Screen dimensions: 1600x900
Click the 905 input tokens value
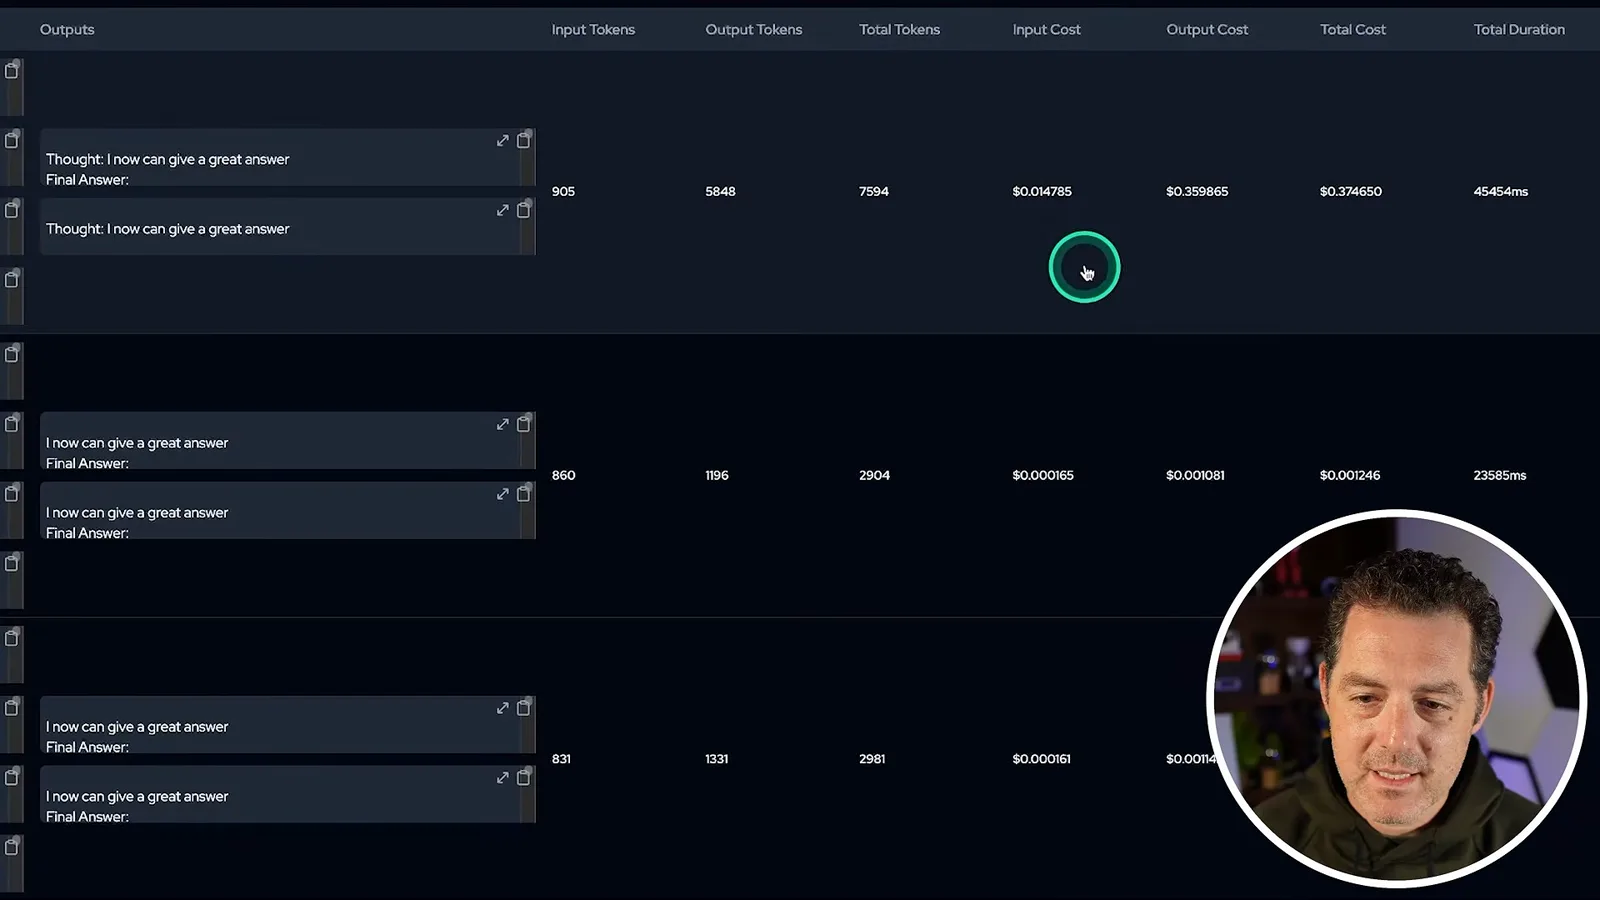pos(563,191)
